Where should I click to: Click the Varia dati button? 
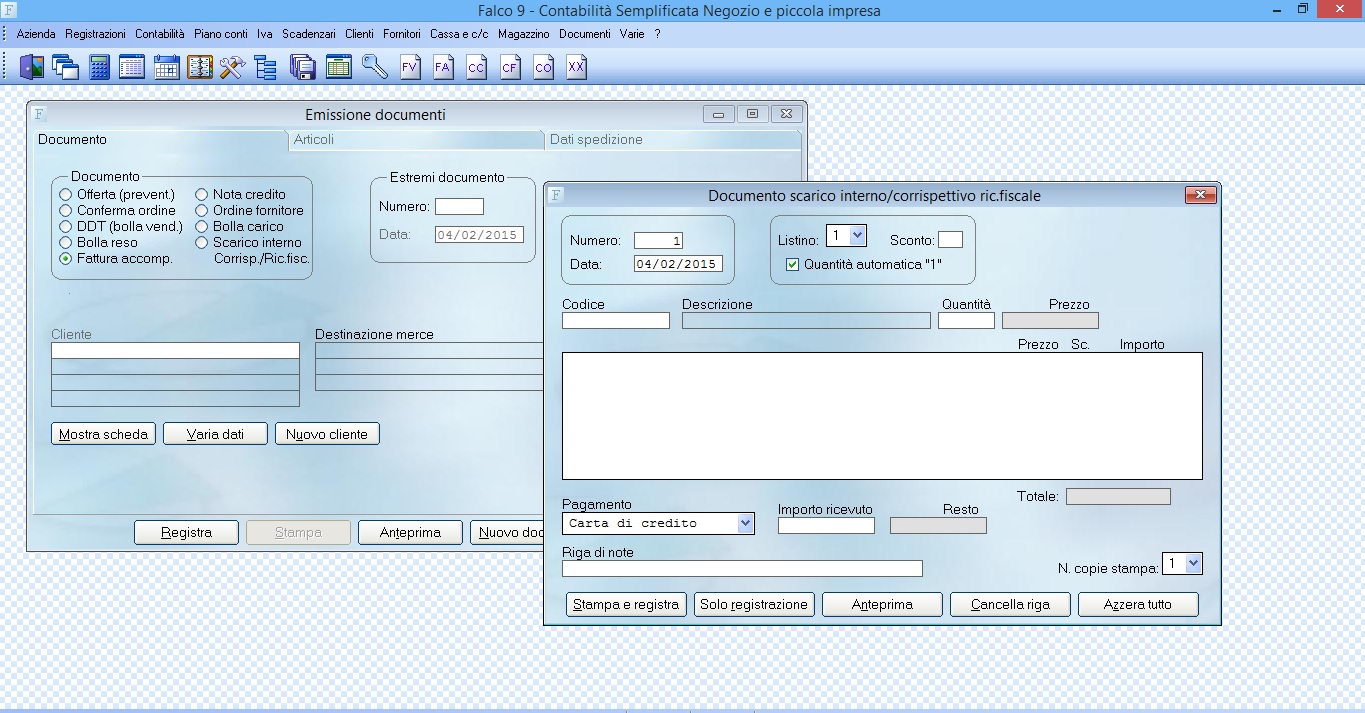[x=215, y=434]
